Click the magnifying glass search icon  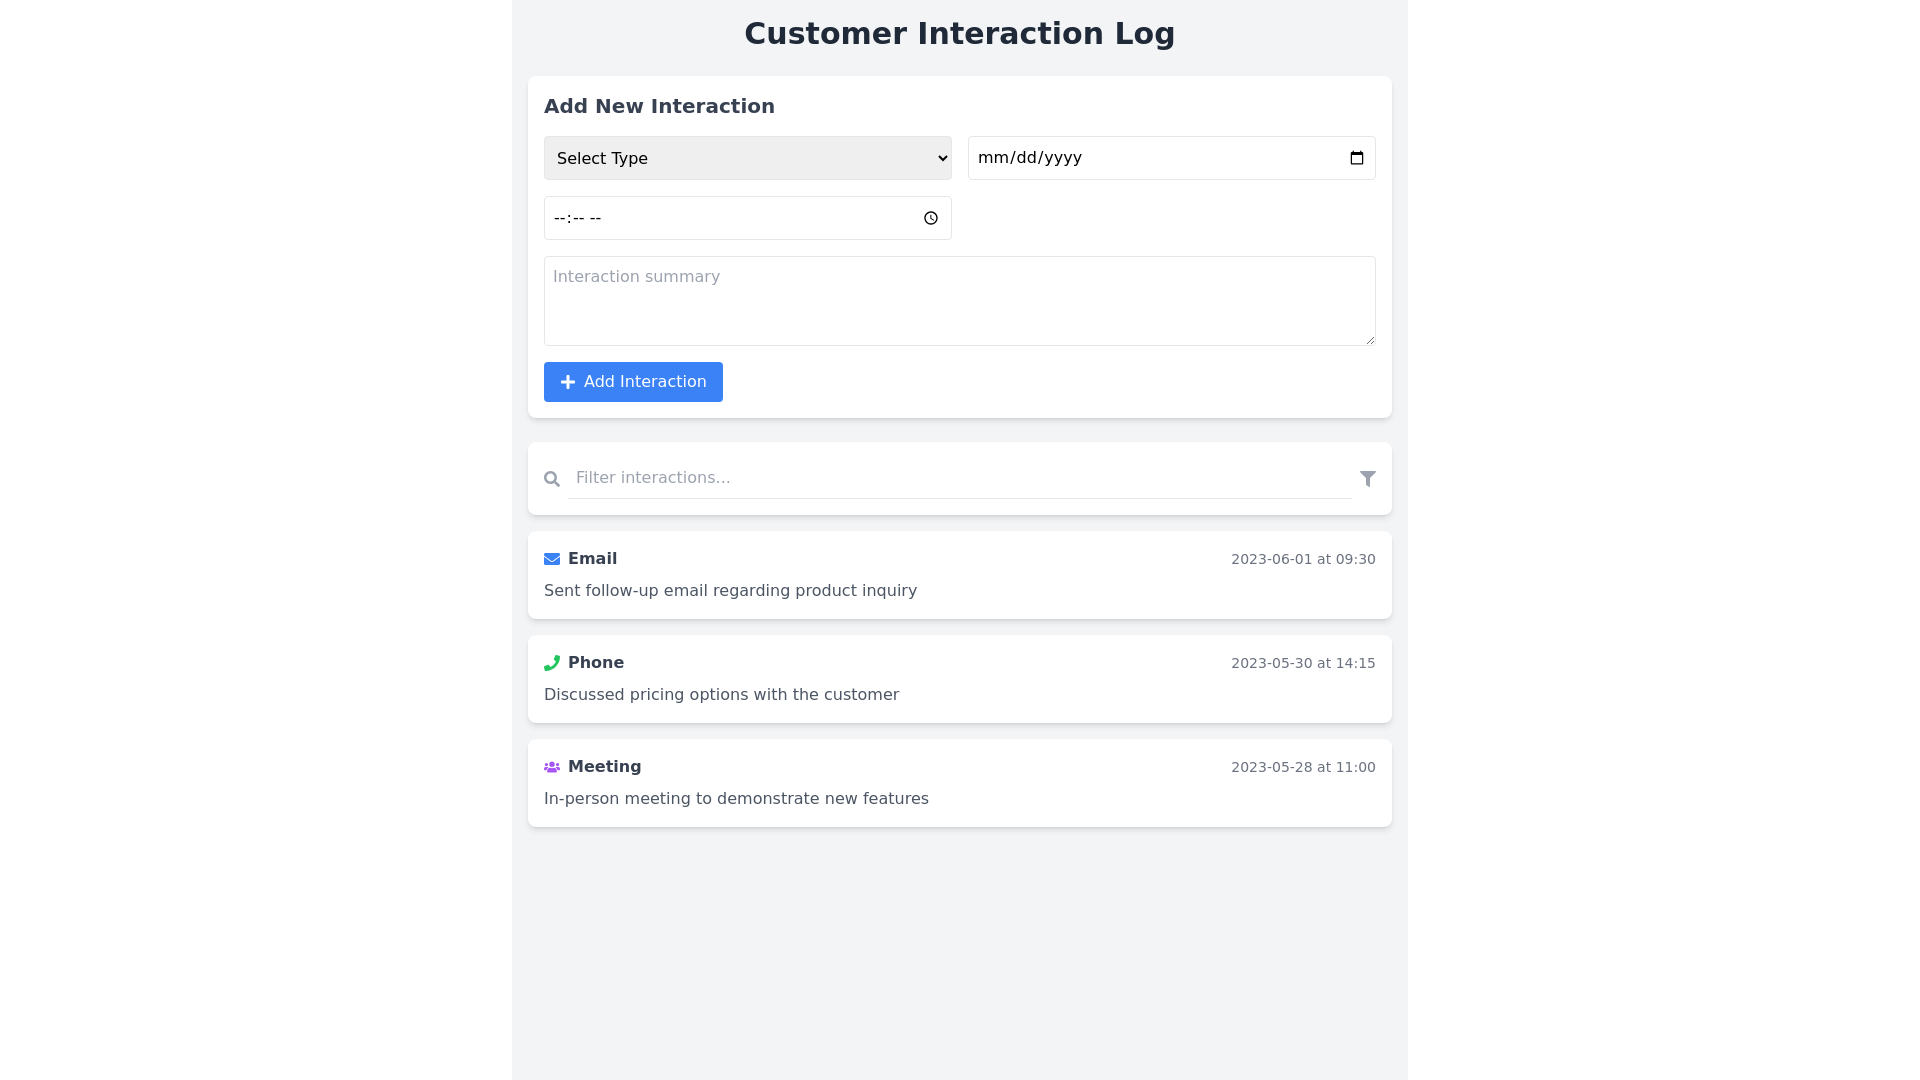[552, 479]
